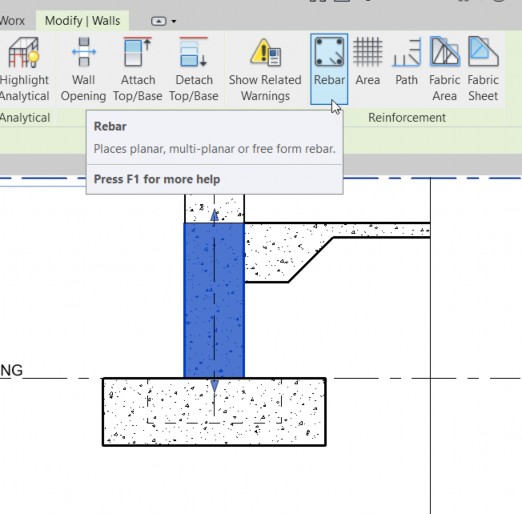
Task: Click the bottom blue arrow wall grip
Action: click(214, 386)
